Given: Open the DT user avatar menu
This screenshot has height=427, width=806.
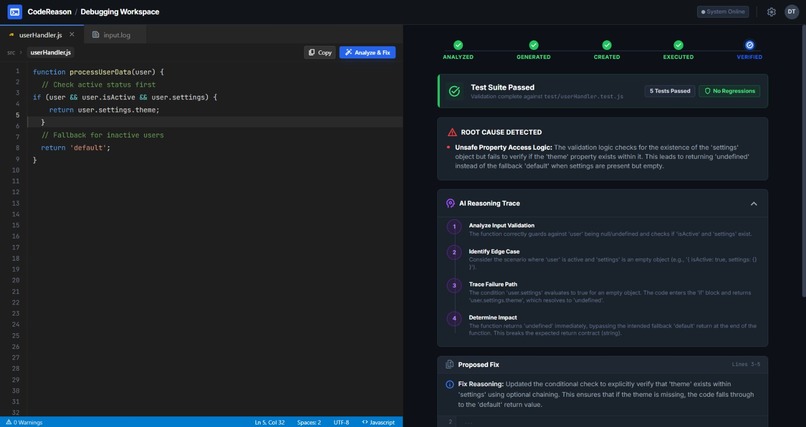Looking at the screenshot, I should [x=792, y=12].
